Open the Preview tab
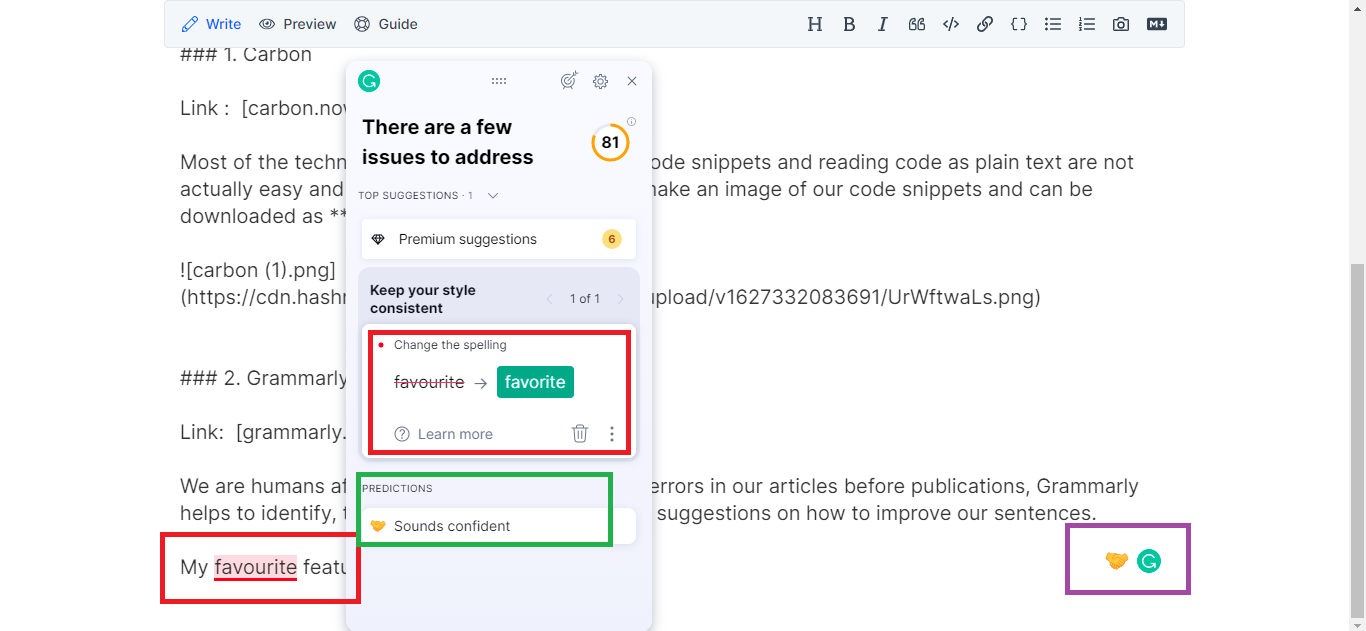1366x631 pixels. pyautogui.click(x=297, y=24)
